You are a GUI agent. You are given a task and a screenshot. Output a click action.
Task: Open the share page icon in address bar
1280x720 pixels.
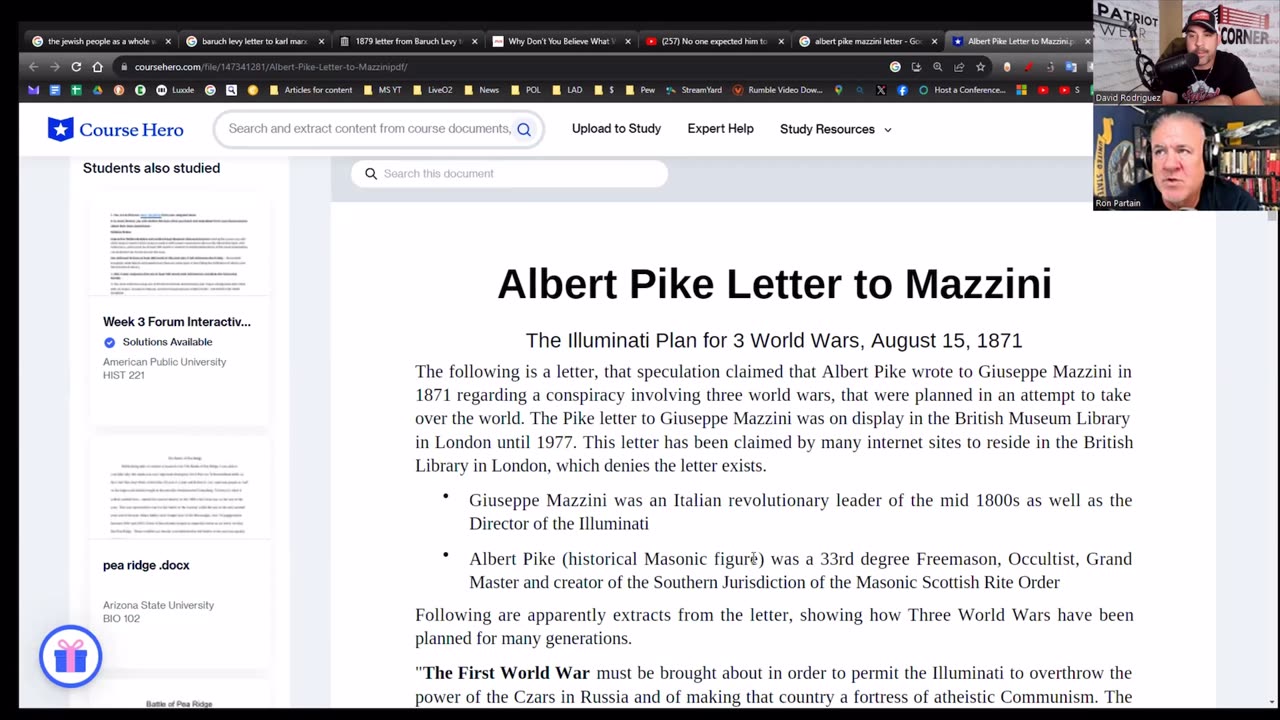coord(959,67)
